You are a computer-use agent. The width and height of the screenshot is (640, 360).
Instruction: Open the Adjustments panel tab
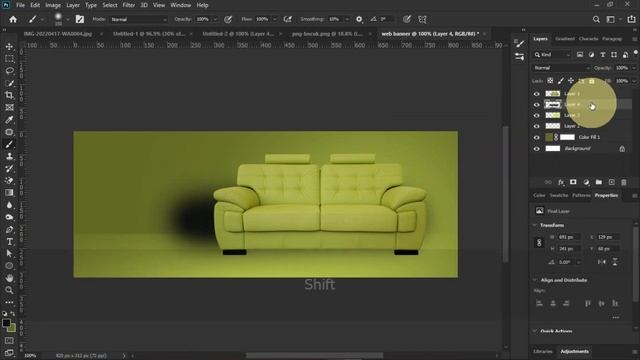click(574, 351)
